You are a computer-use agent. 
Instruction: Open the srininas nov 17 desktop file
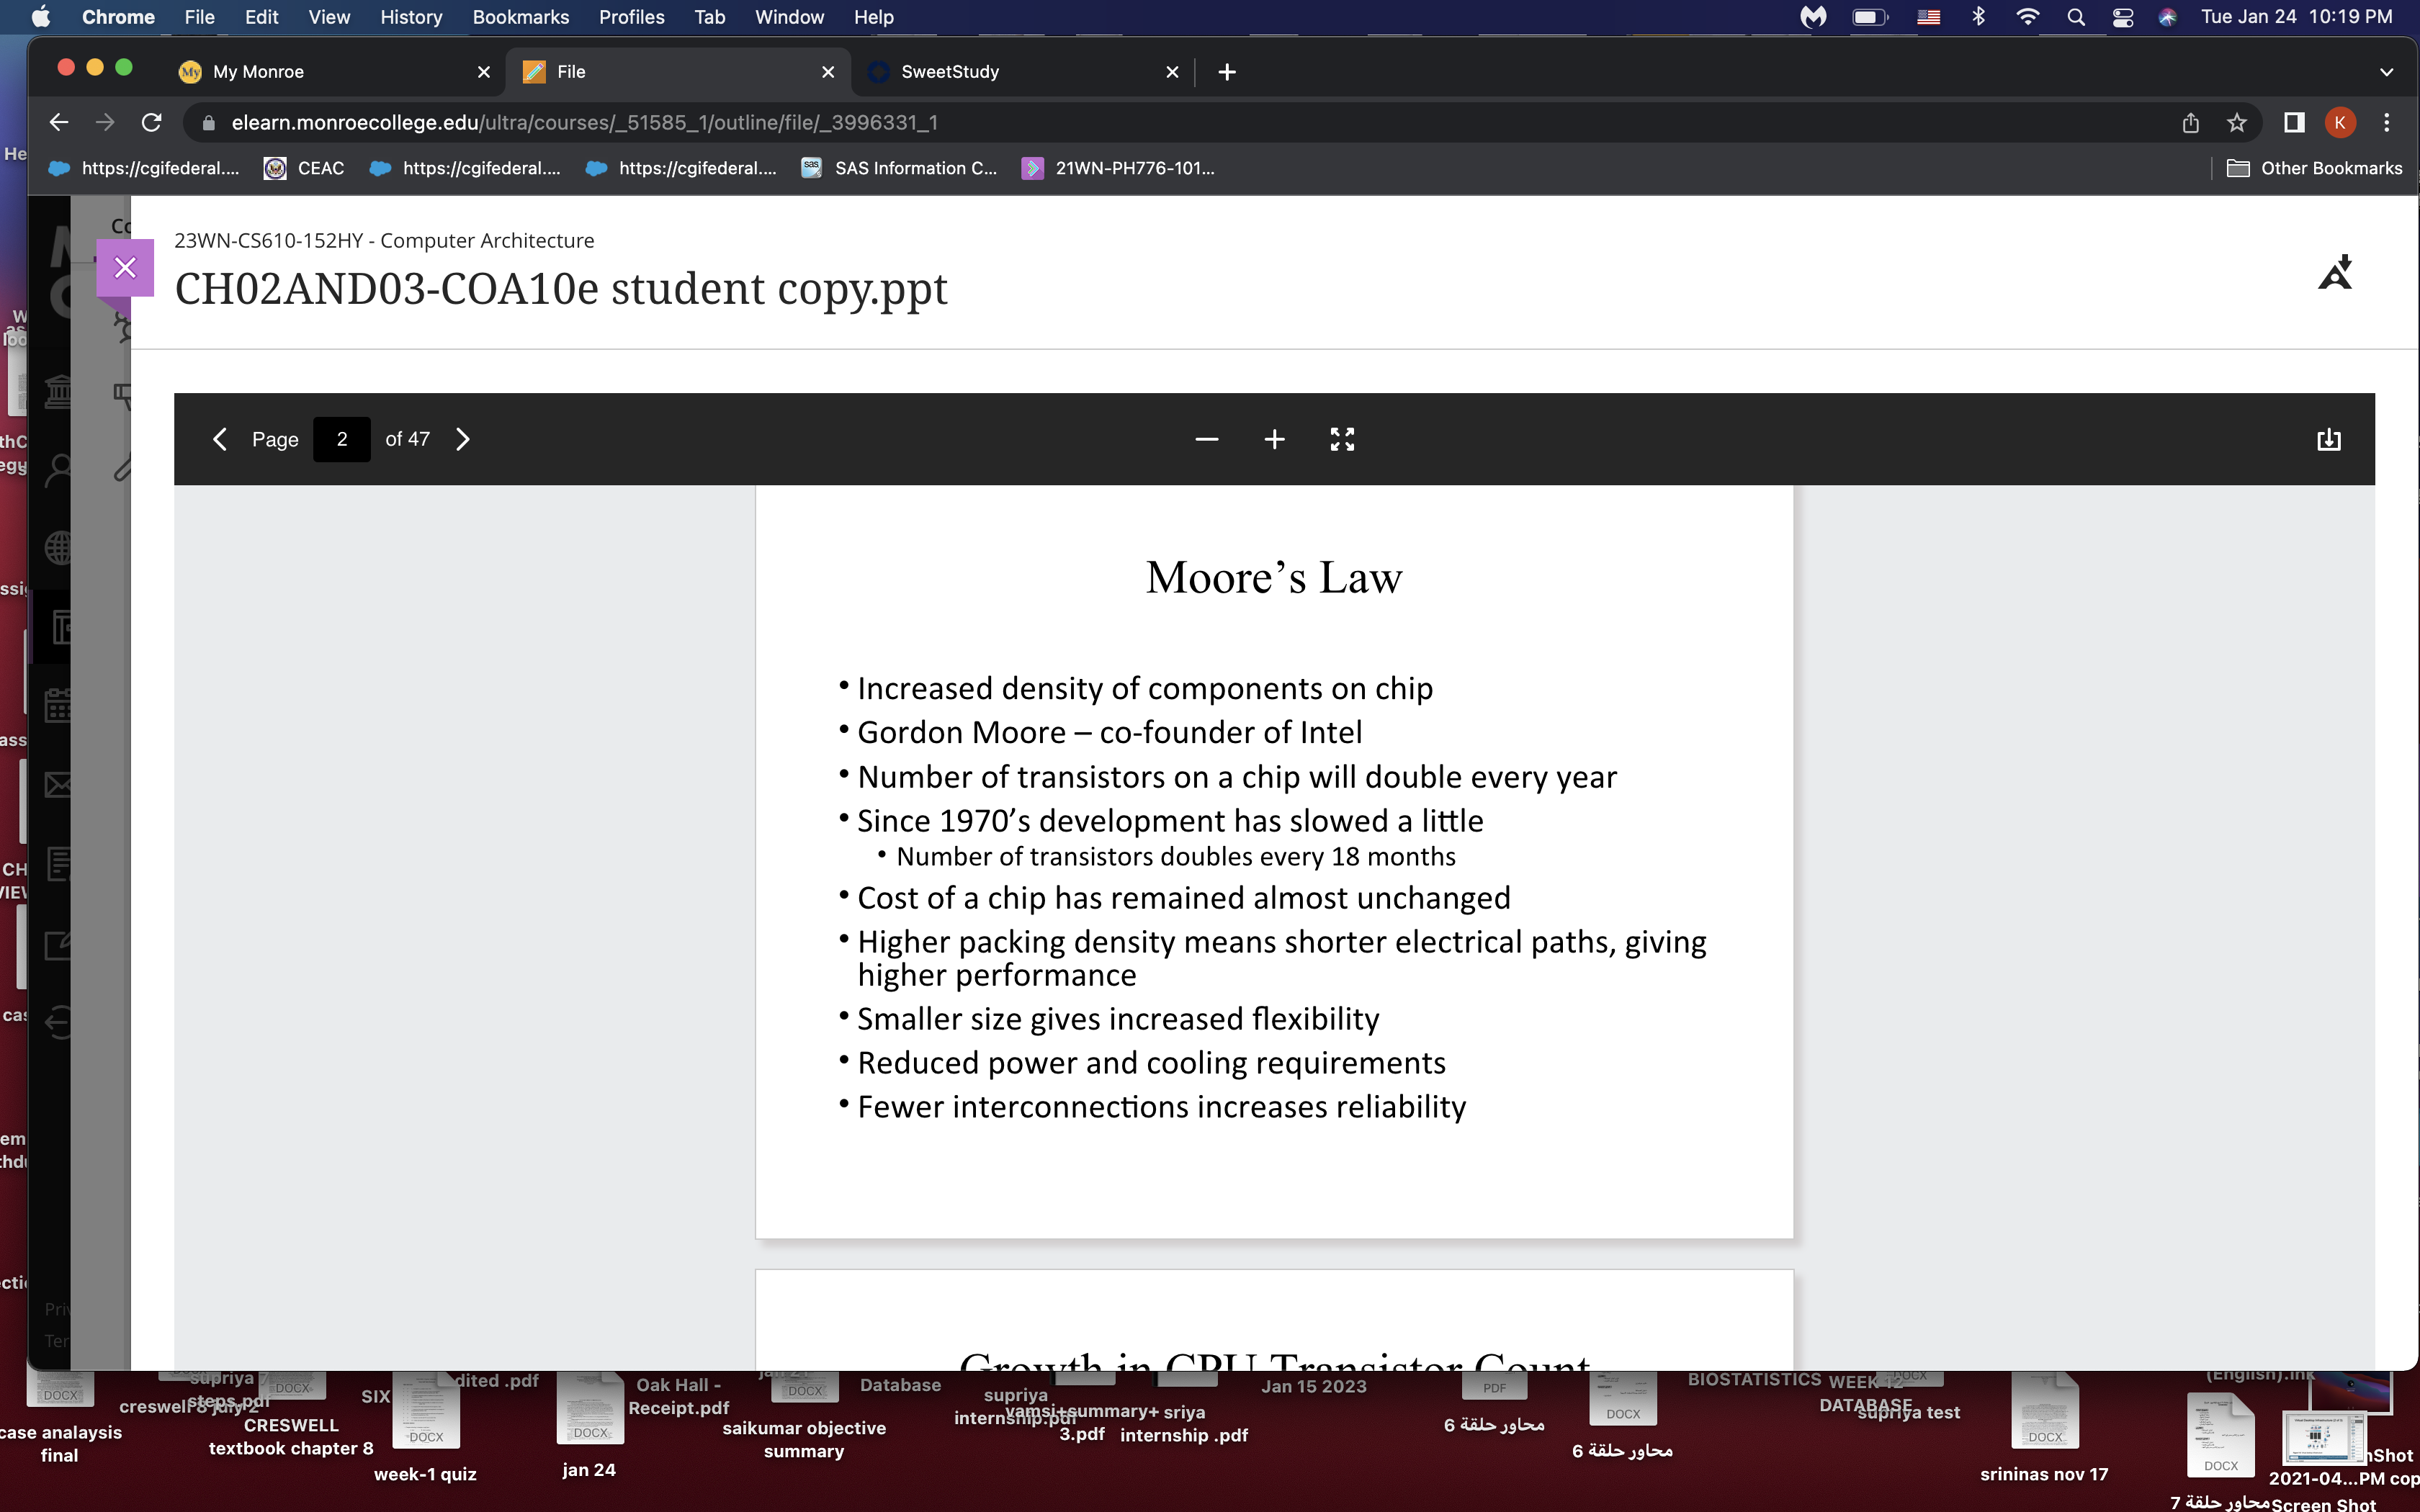point(2044,1428)
